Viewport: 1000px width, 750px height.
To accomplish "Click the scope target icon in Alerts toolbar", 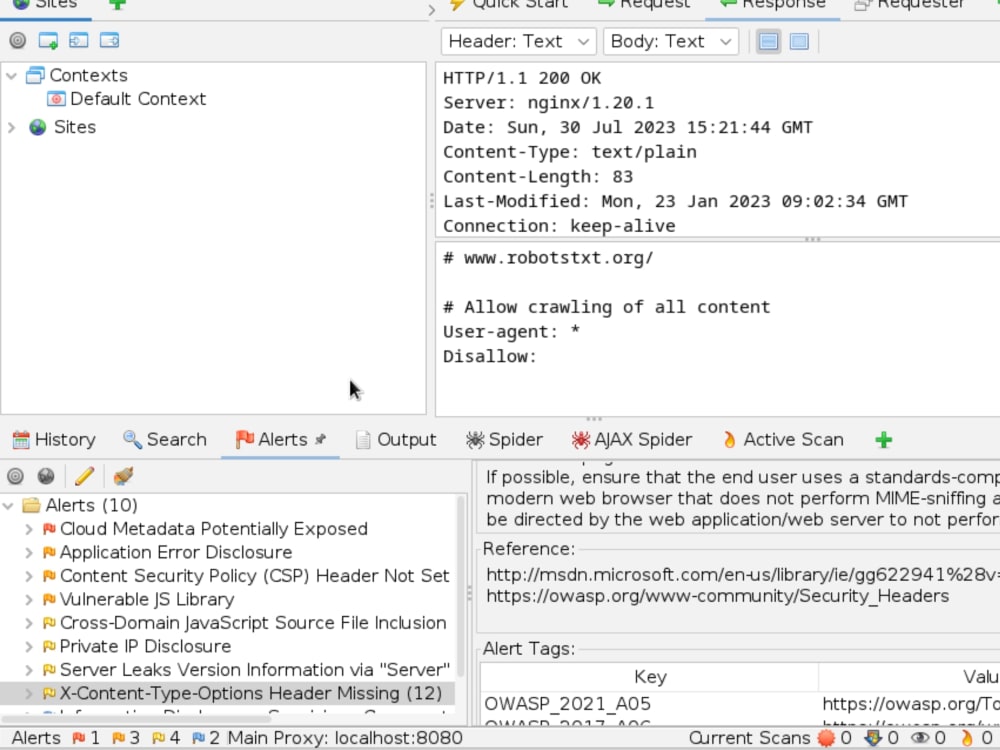I will 16,476.
